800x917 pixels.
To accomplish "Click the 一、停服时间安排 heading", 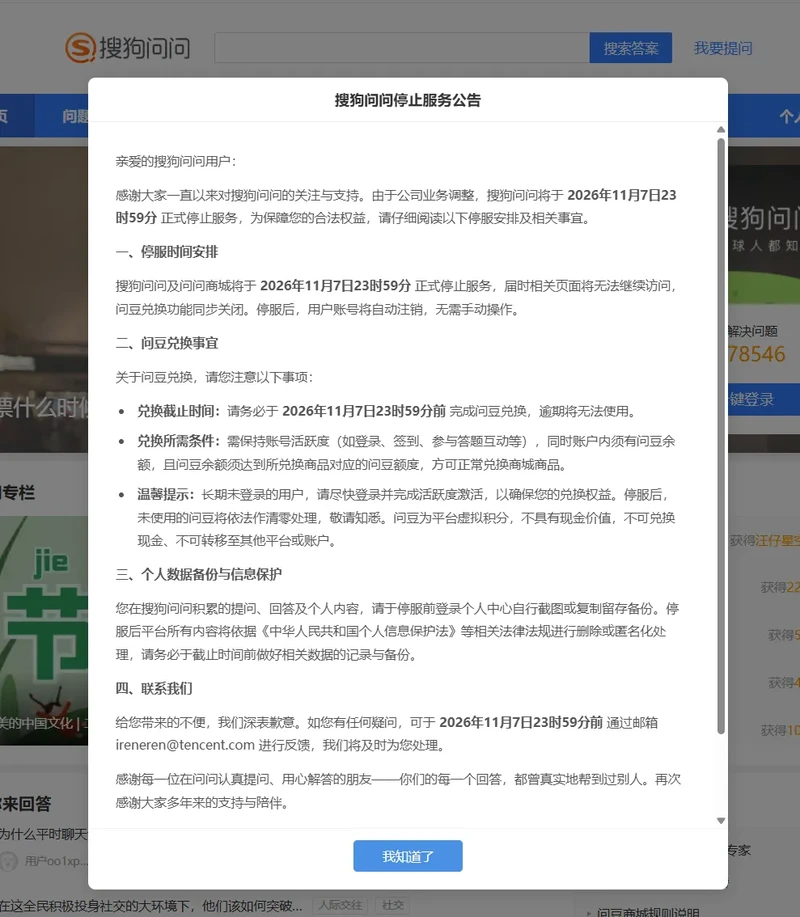I will 167,252.
